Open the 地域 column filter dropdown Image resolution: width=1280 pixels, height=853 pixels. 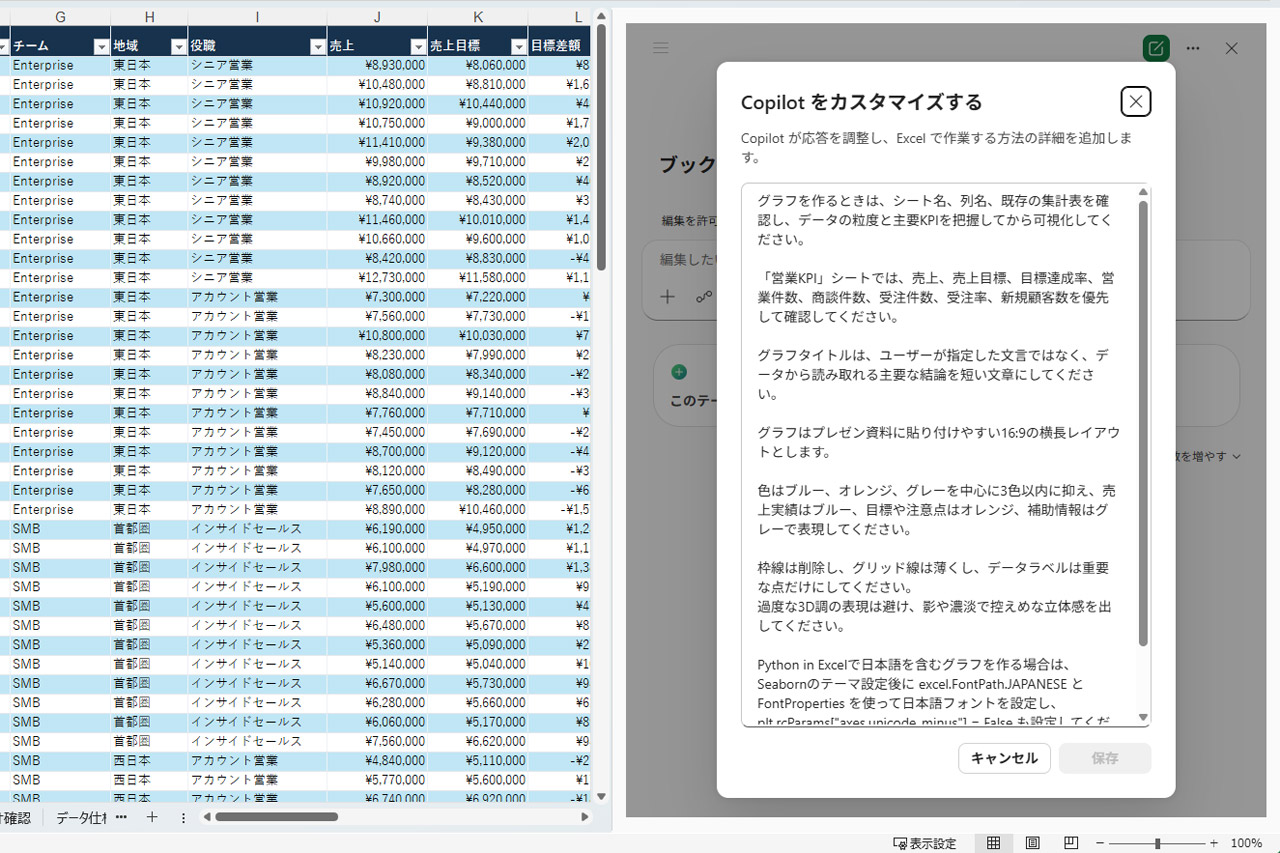[178, 46]
